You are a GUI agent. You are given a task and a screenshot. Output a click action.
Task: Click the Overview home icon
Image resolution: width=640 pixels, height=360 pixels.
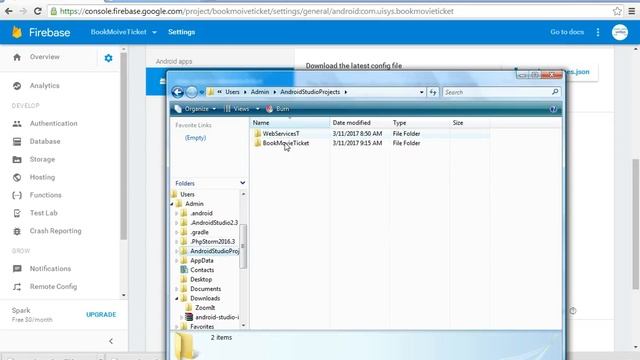pyautogui.click(x=17, y=57)
